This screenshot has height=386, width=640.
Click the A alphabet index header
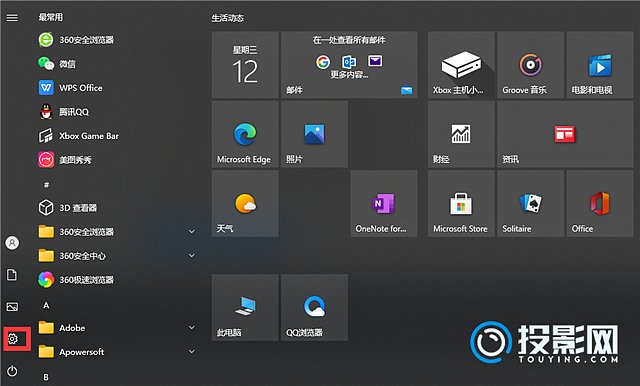click(x=46, y=305)
